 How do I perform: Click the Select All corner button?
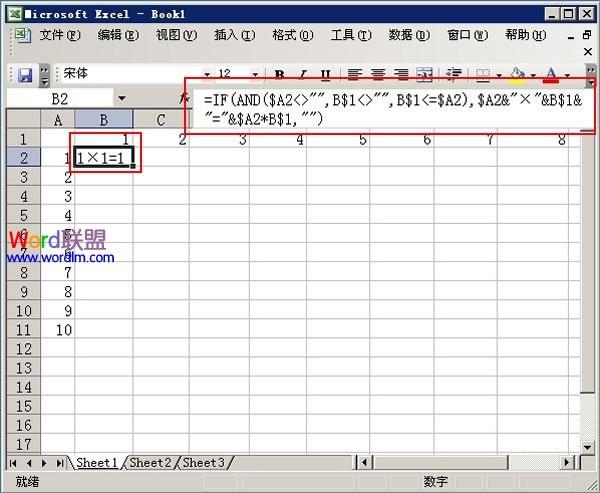click(x=23, y=119)
